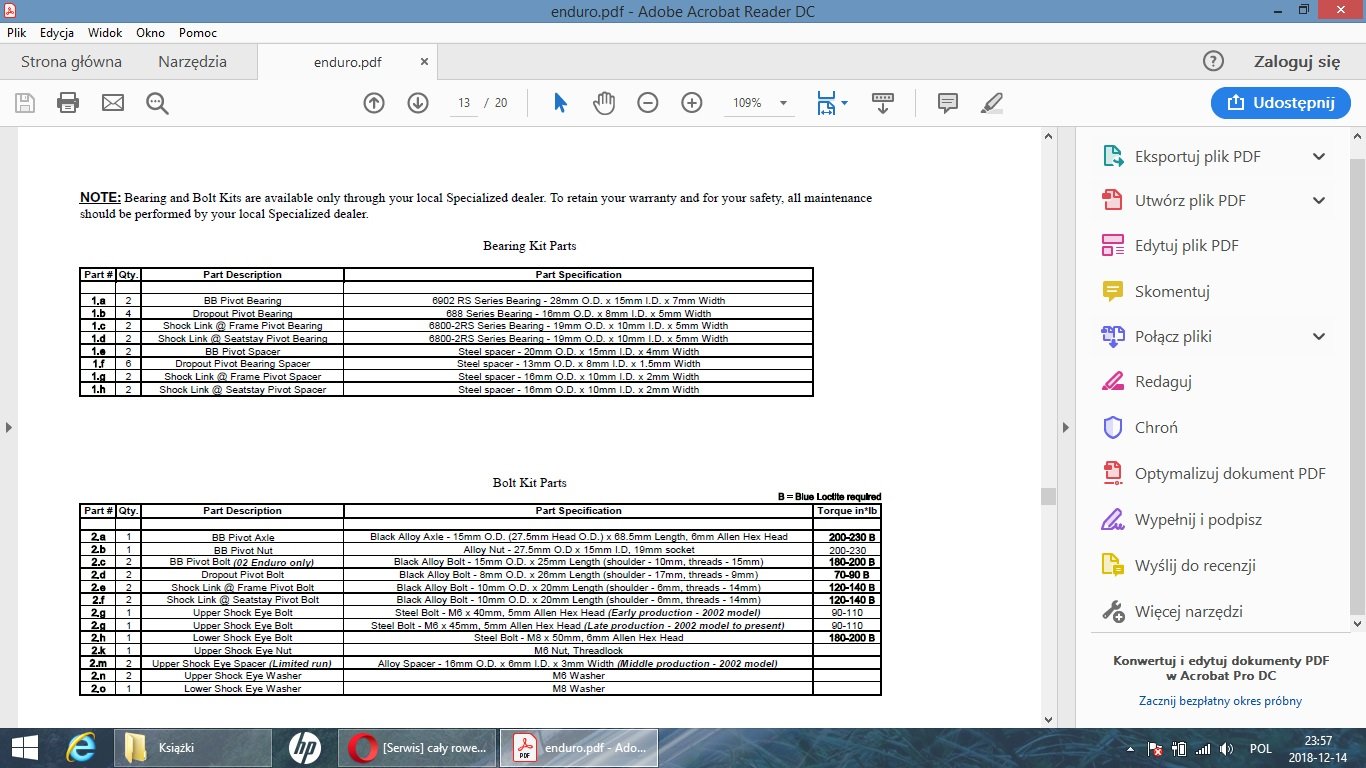Click the document vertical scrollbar thumb
Image resolution: width=1366 pixels, height=768 pixels.
[1048, 496]
